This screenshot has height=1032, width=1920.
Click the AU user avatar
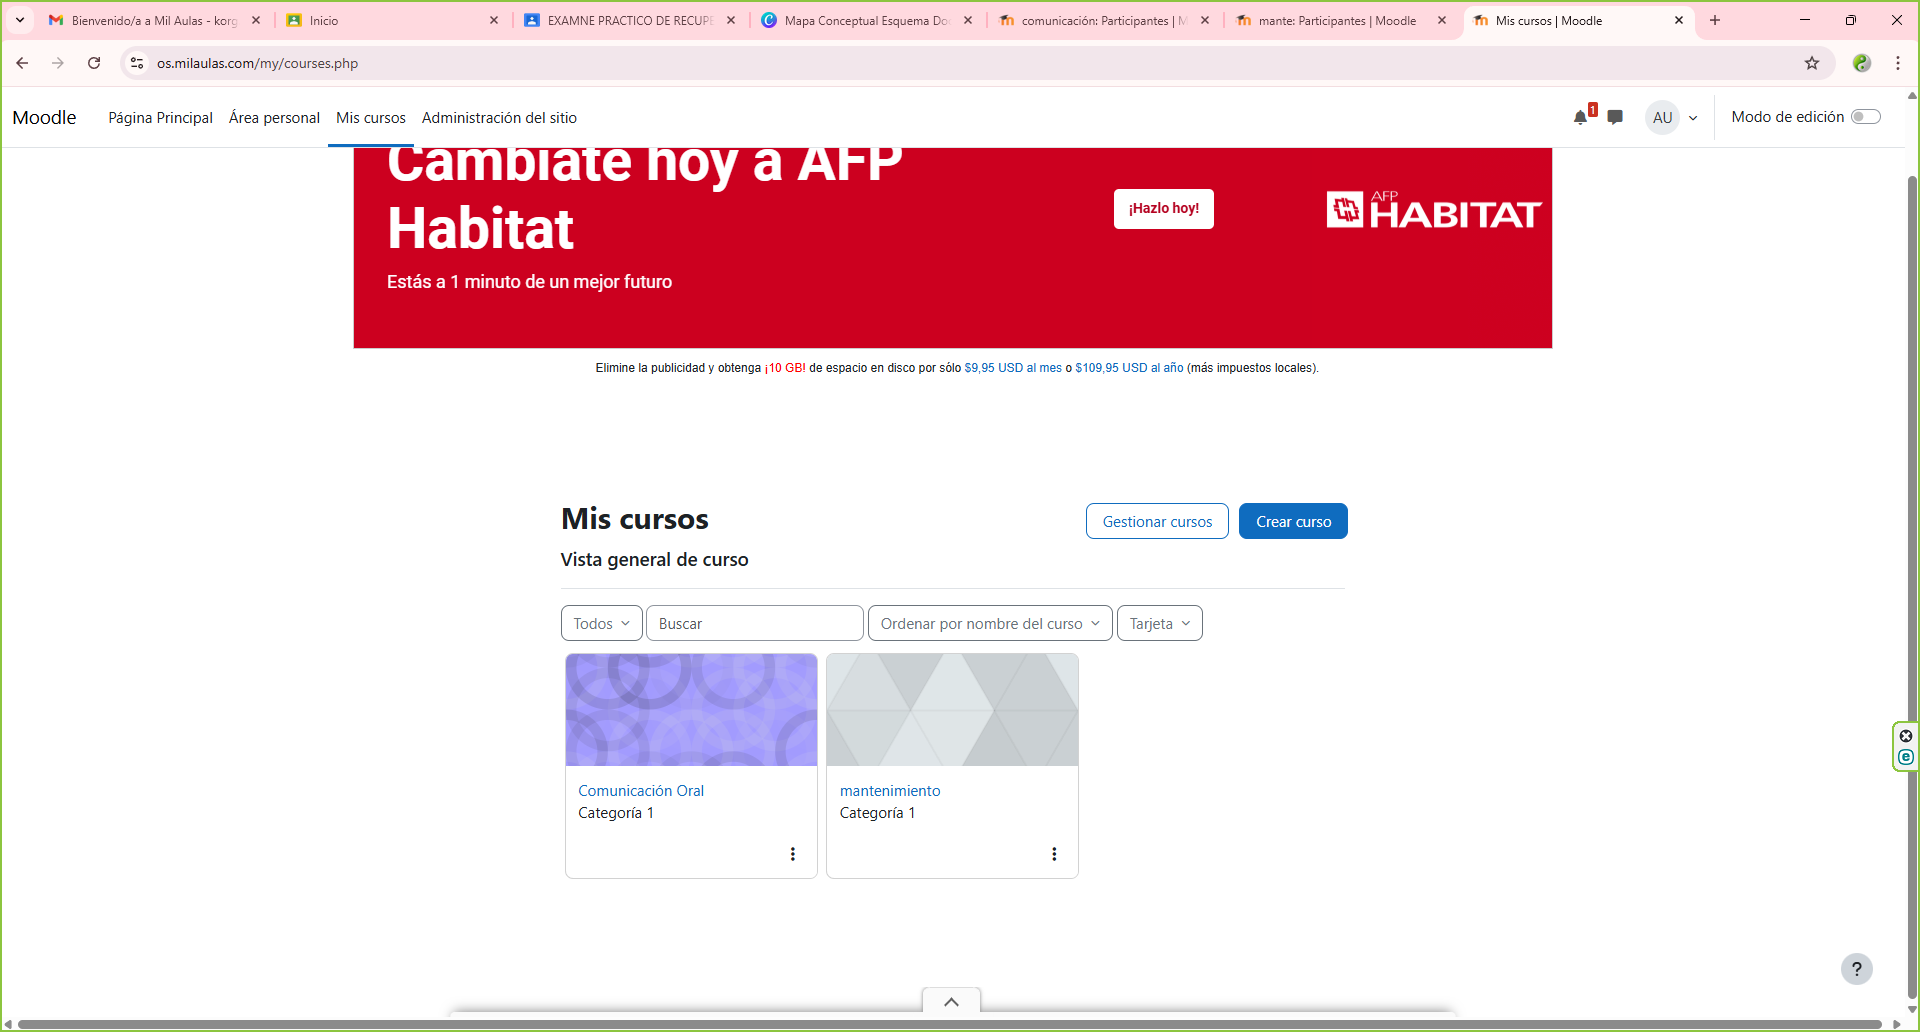tap(1662, 117)
